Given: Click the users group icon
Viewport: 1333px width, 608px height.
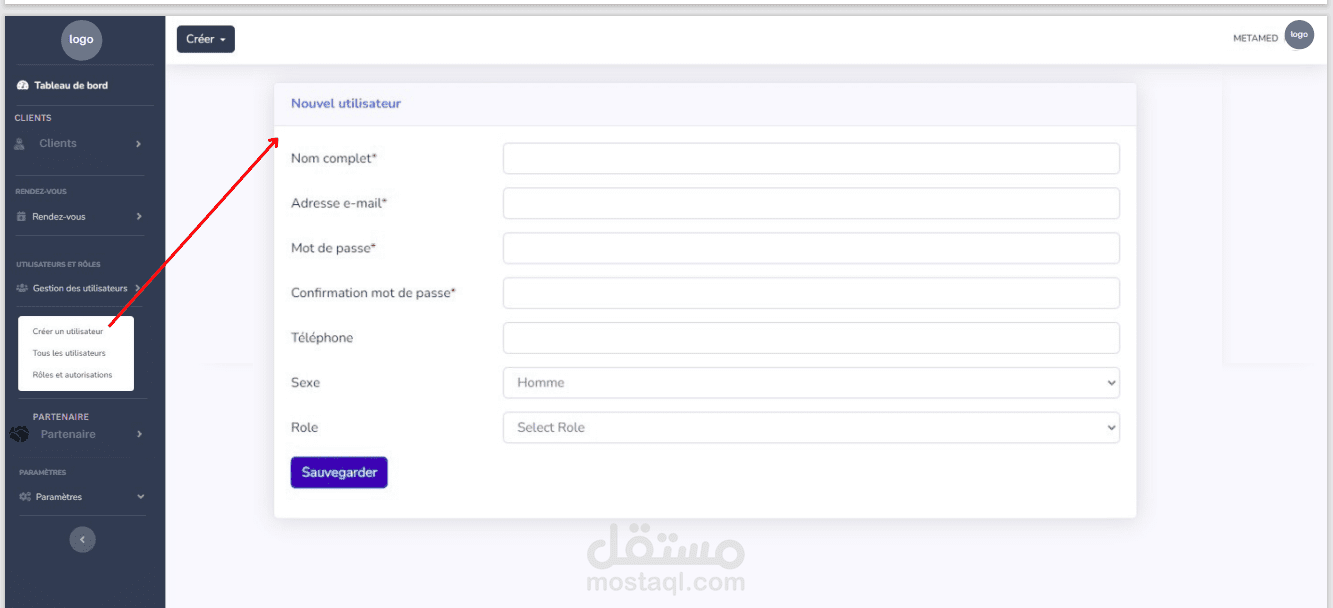Looking at the screenshot, I should click(22, 288).
